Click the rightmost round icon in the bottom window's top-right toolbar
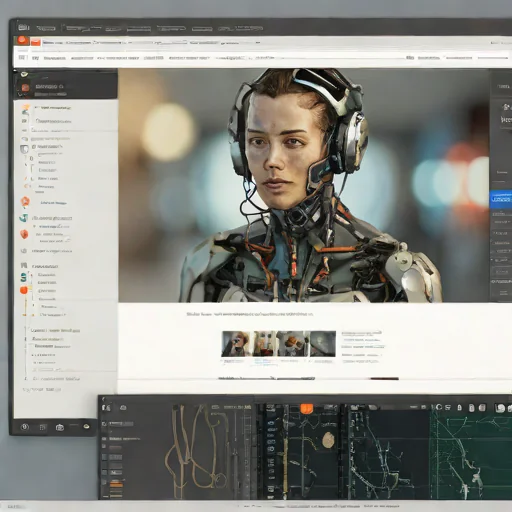 coord(500,408)
